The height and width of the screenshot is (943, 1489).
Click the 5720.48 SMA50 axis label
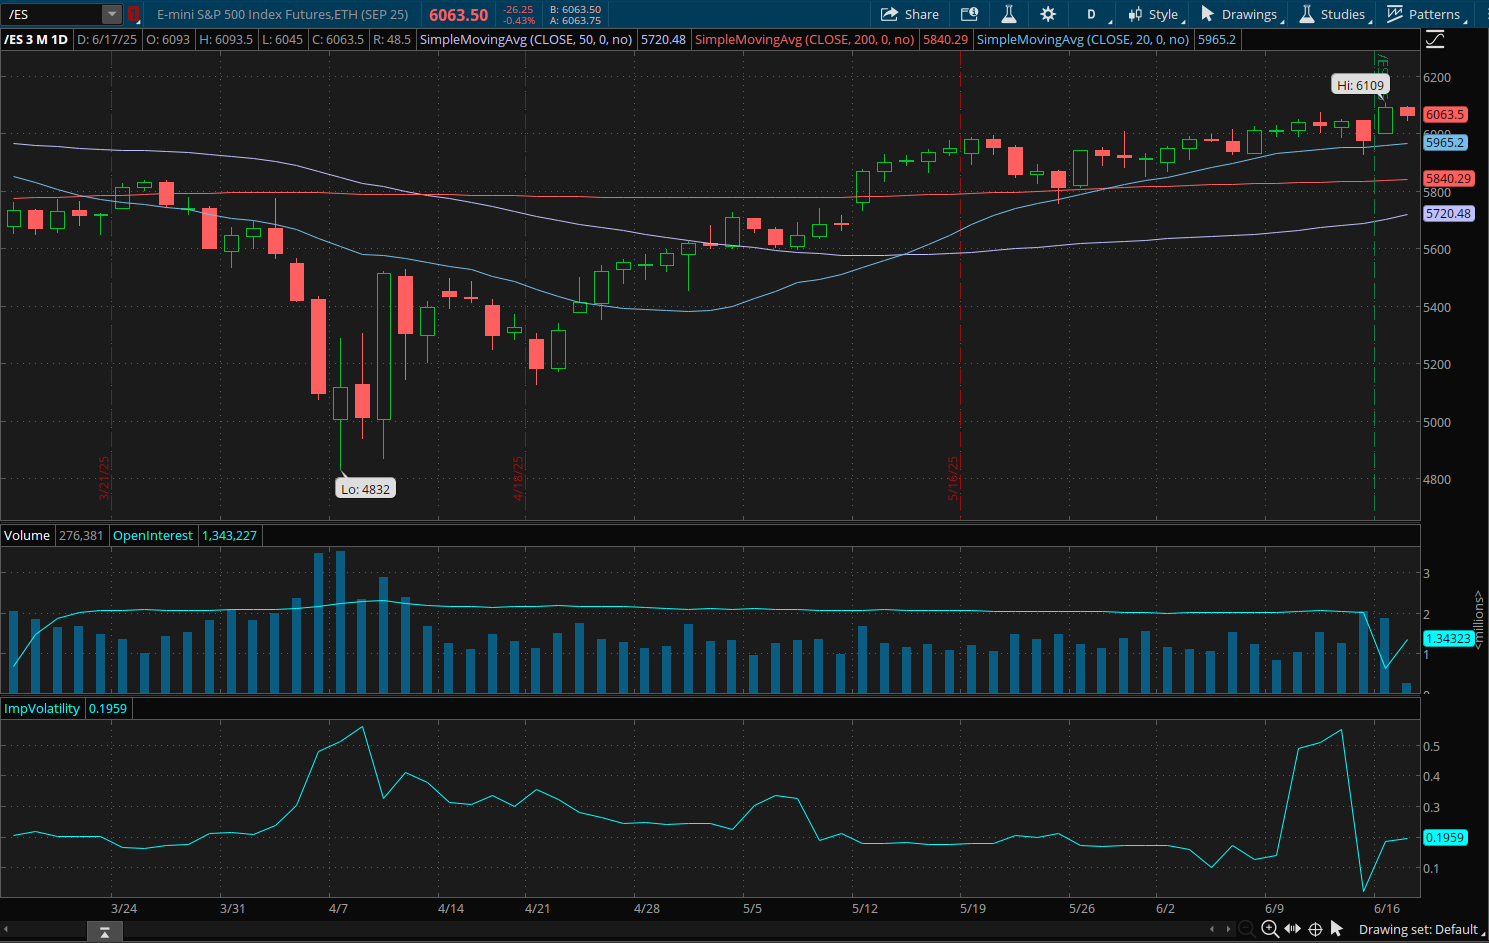[x=1448, y=213]
